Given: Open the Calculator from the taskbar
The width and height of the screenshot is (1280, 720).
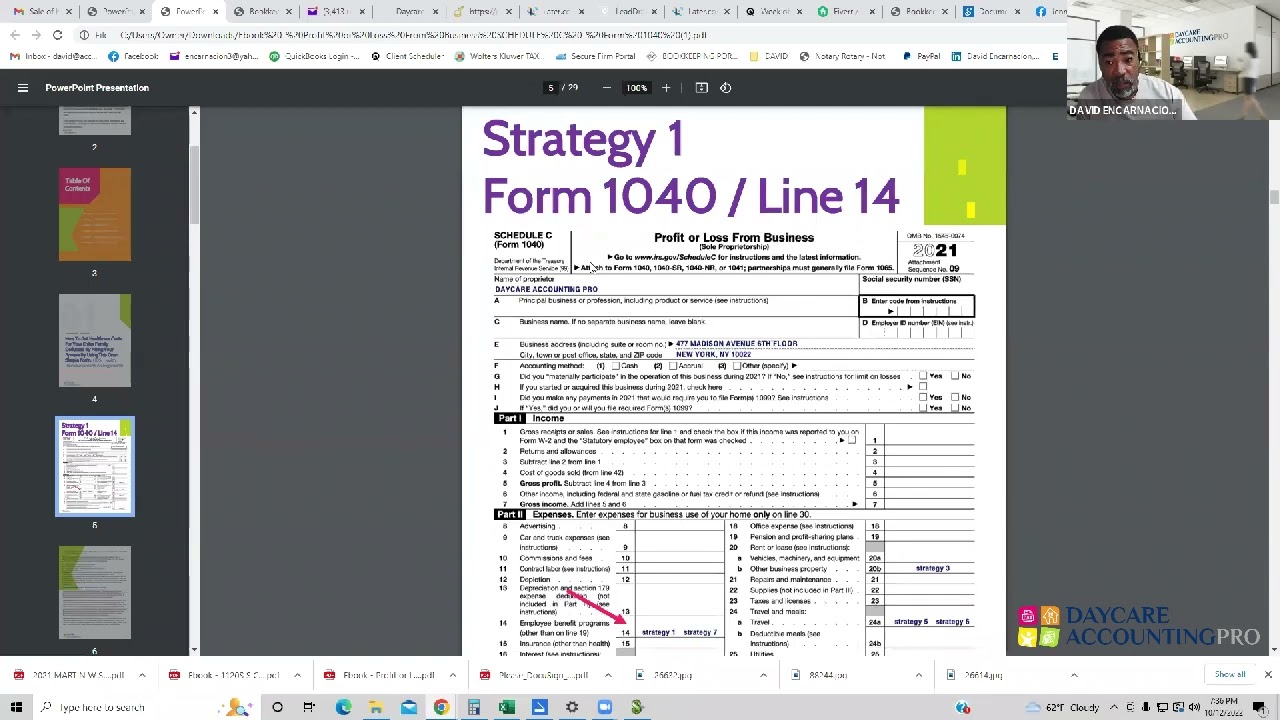Looking at the screenshot, I should [x=474, y=707].
